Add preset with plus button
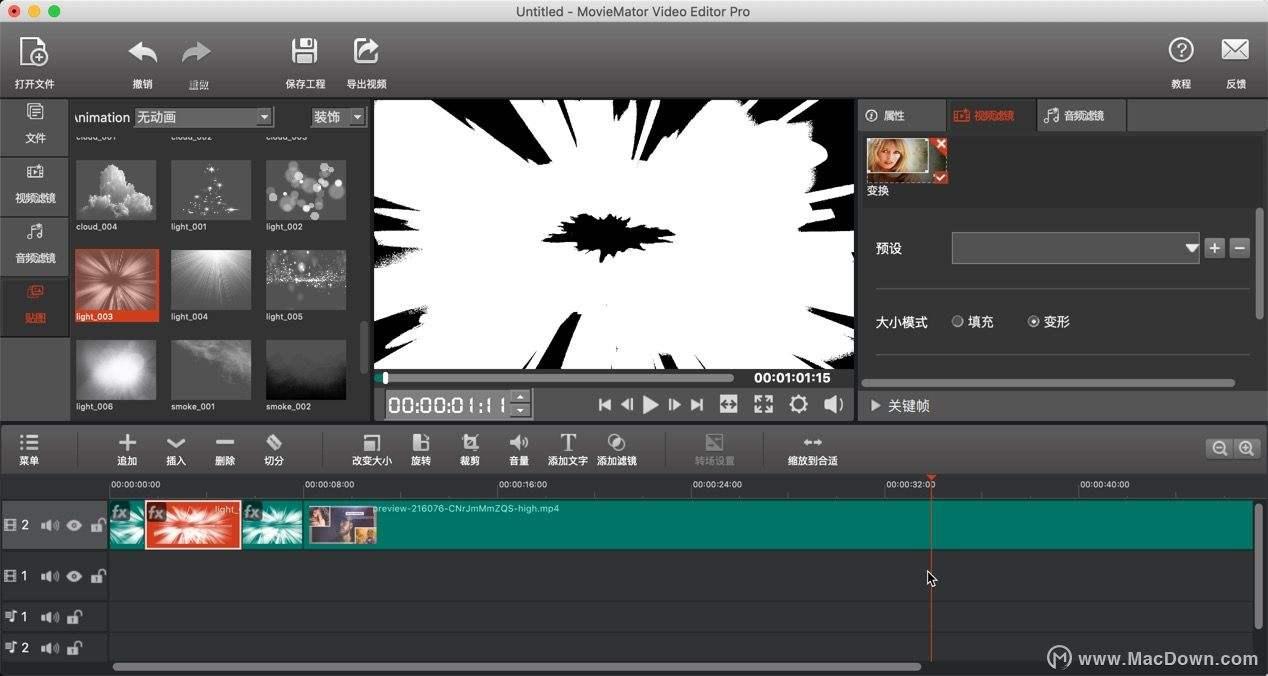Viewport: 1268px width, 676px height. coord(1214,248)
